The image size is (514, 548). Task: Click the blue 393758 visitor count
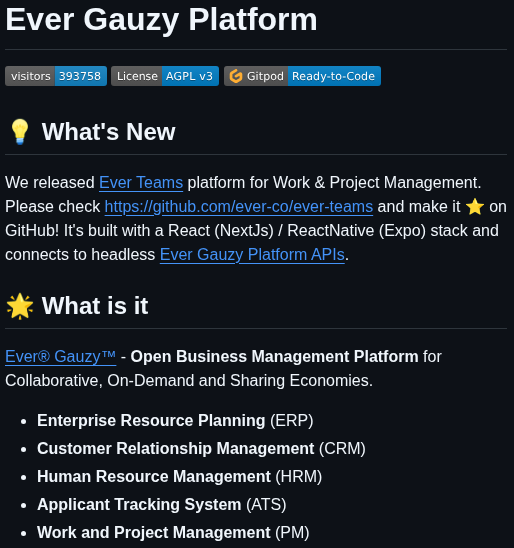point(80,76)
